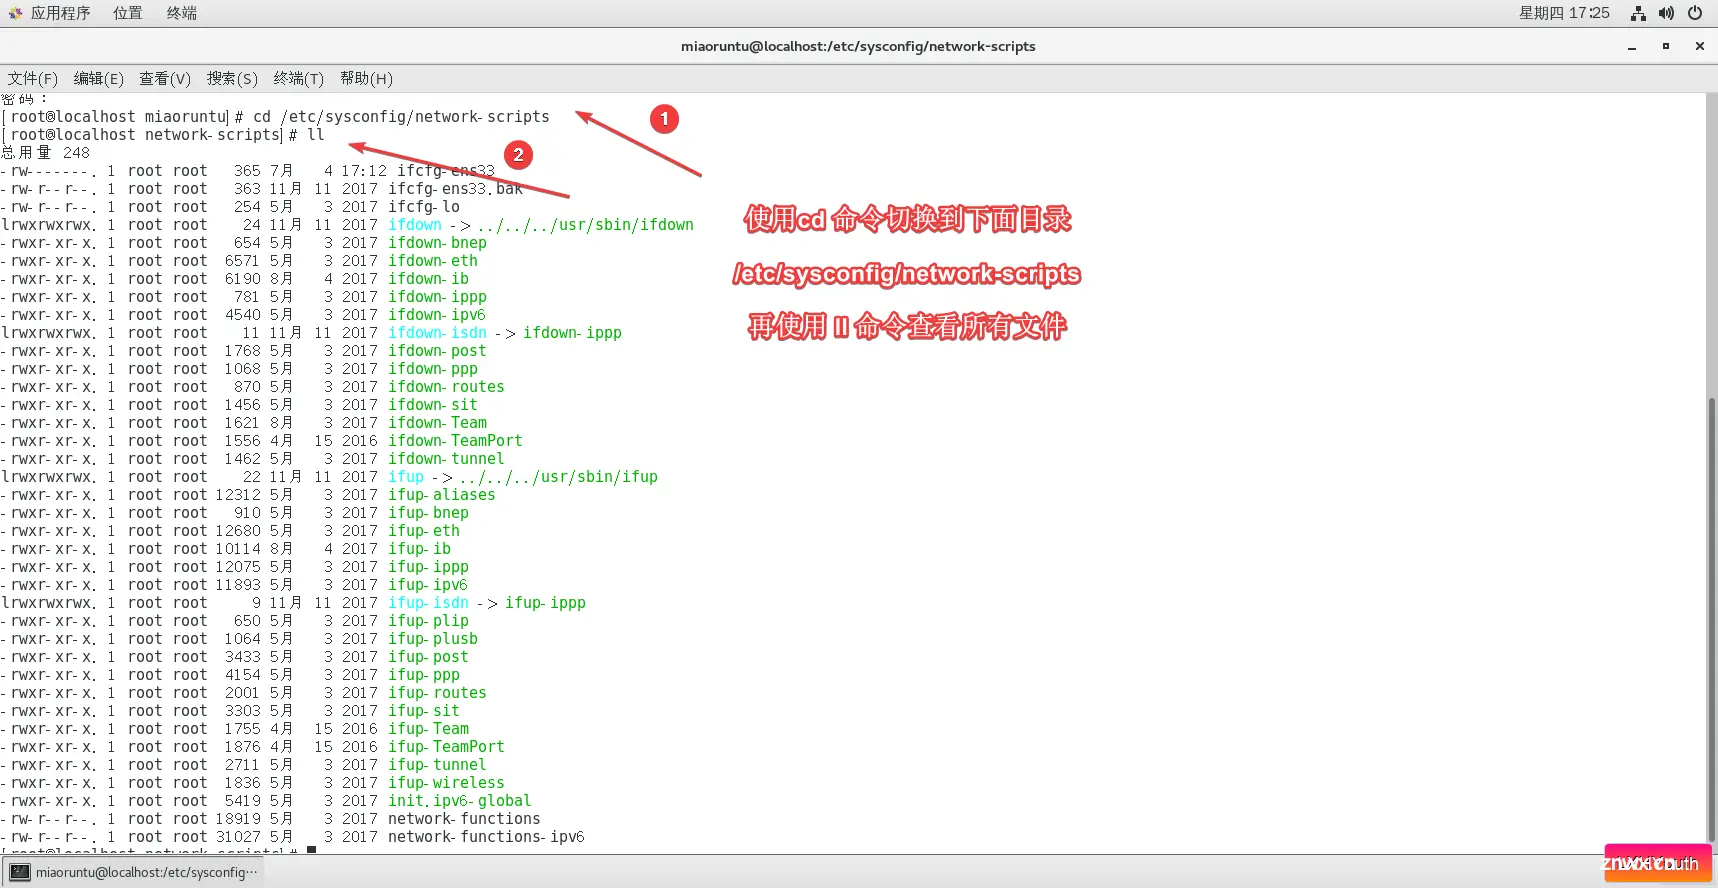Open the 编辑(E) menu
The height and width of the screenshot is (888, 1718).
click(x=98, y=79)
